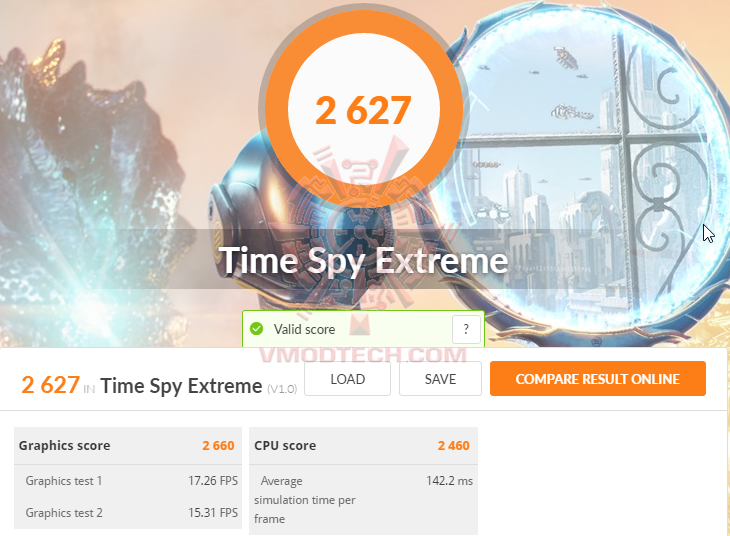
Task: Click COMPARE RESULT ONLINE
Action: point(598,379)
